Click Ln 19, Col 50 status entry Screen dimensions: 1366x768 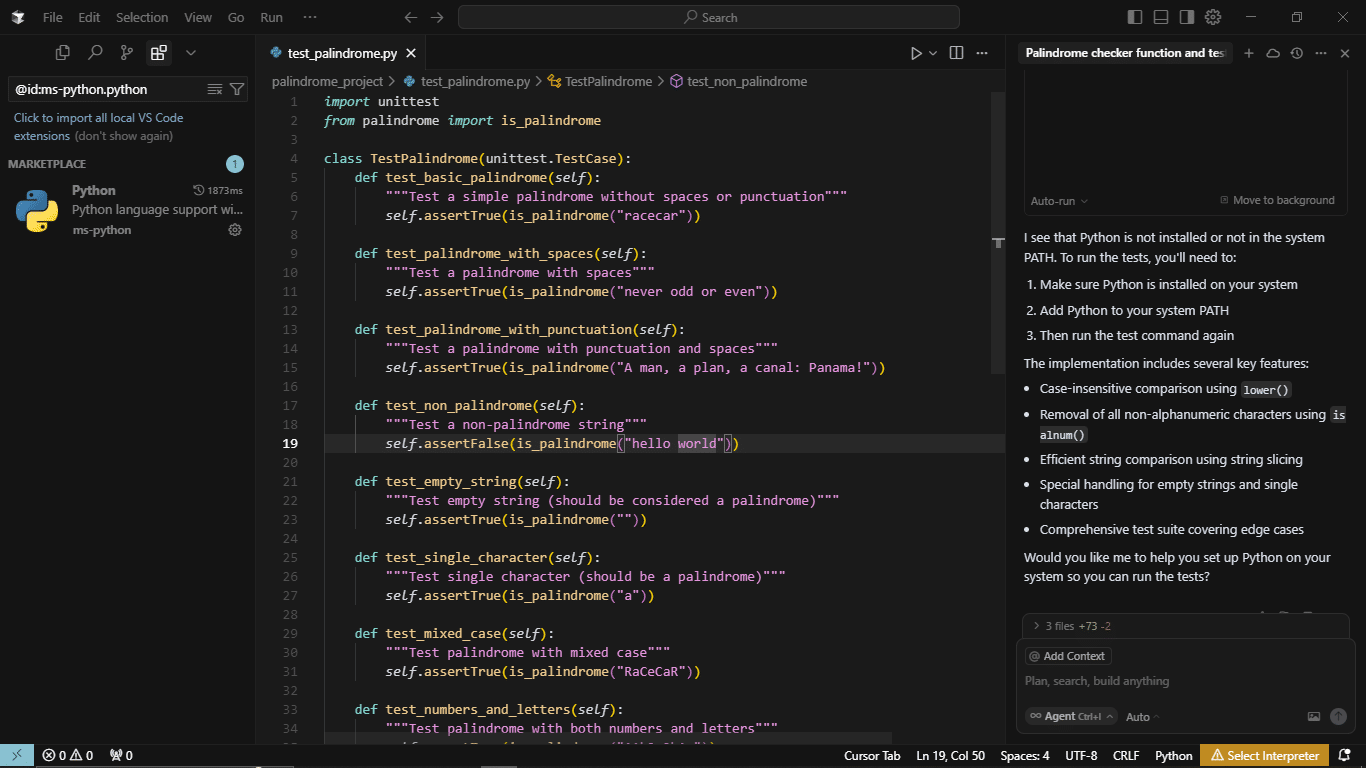click(950, 755)
